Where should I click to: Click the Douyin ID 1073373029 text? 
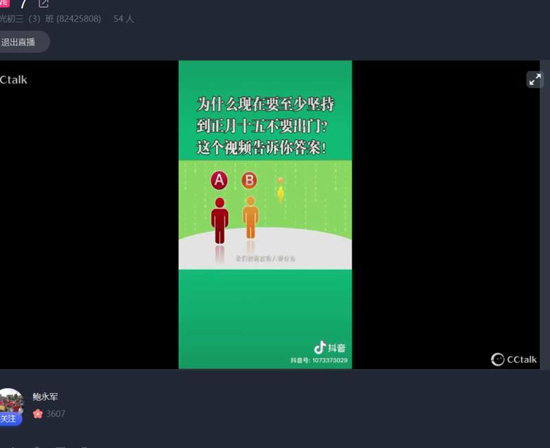(x=319, y=360)
